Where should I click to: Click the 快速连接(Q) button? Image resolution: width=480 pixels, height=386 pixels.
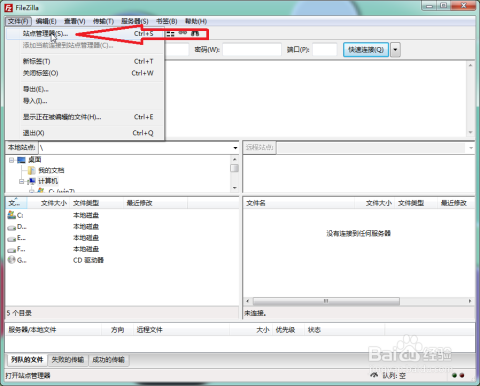366,50
